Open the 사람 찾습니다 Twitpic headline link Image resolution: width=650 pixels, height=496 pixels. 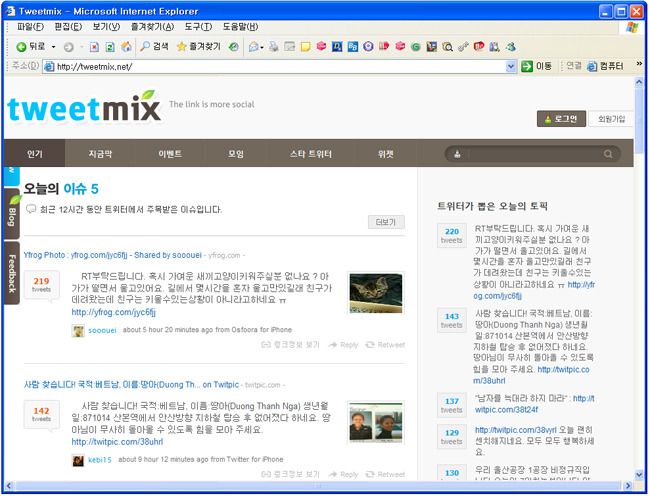coord(131,385)
